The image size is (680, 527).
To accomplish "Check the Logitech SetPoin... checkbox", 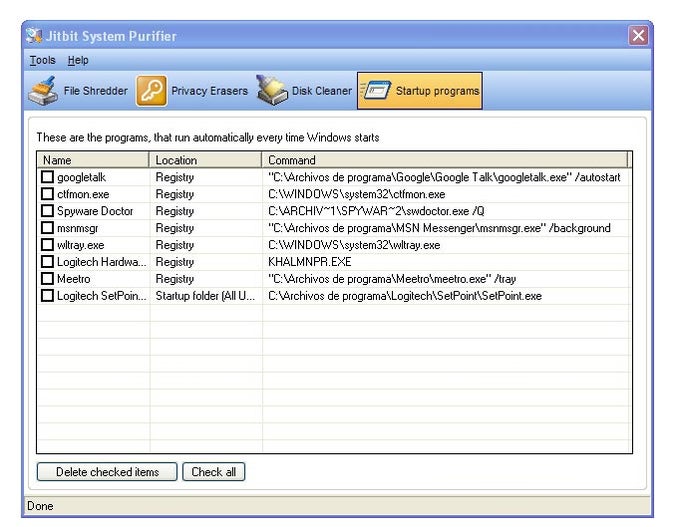I will point(47,295).
